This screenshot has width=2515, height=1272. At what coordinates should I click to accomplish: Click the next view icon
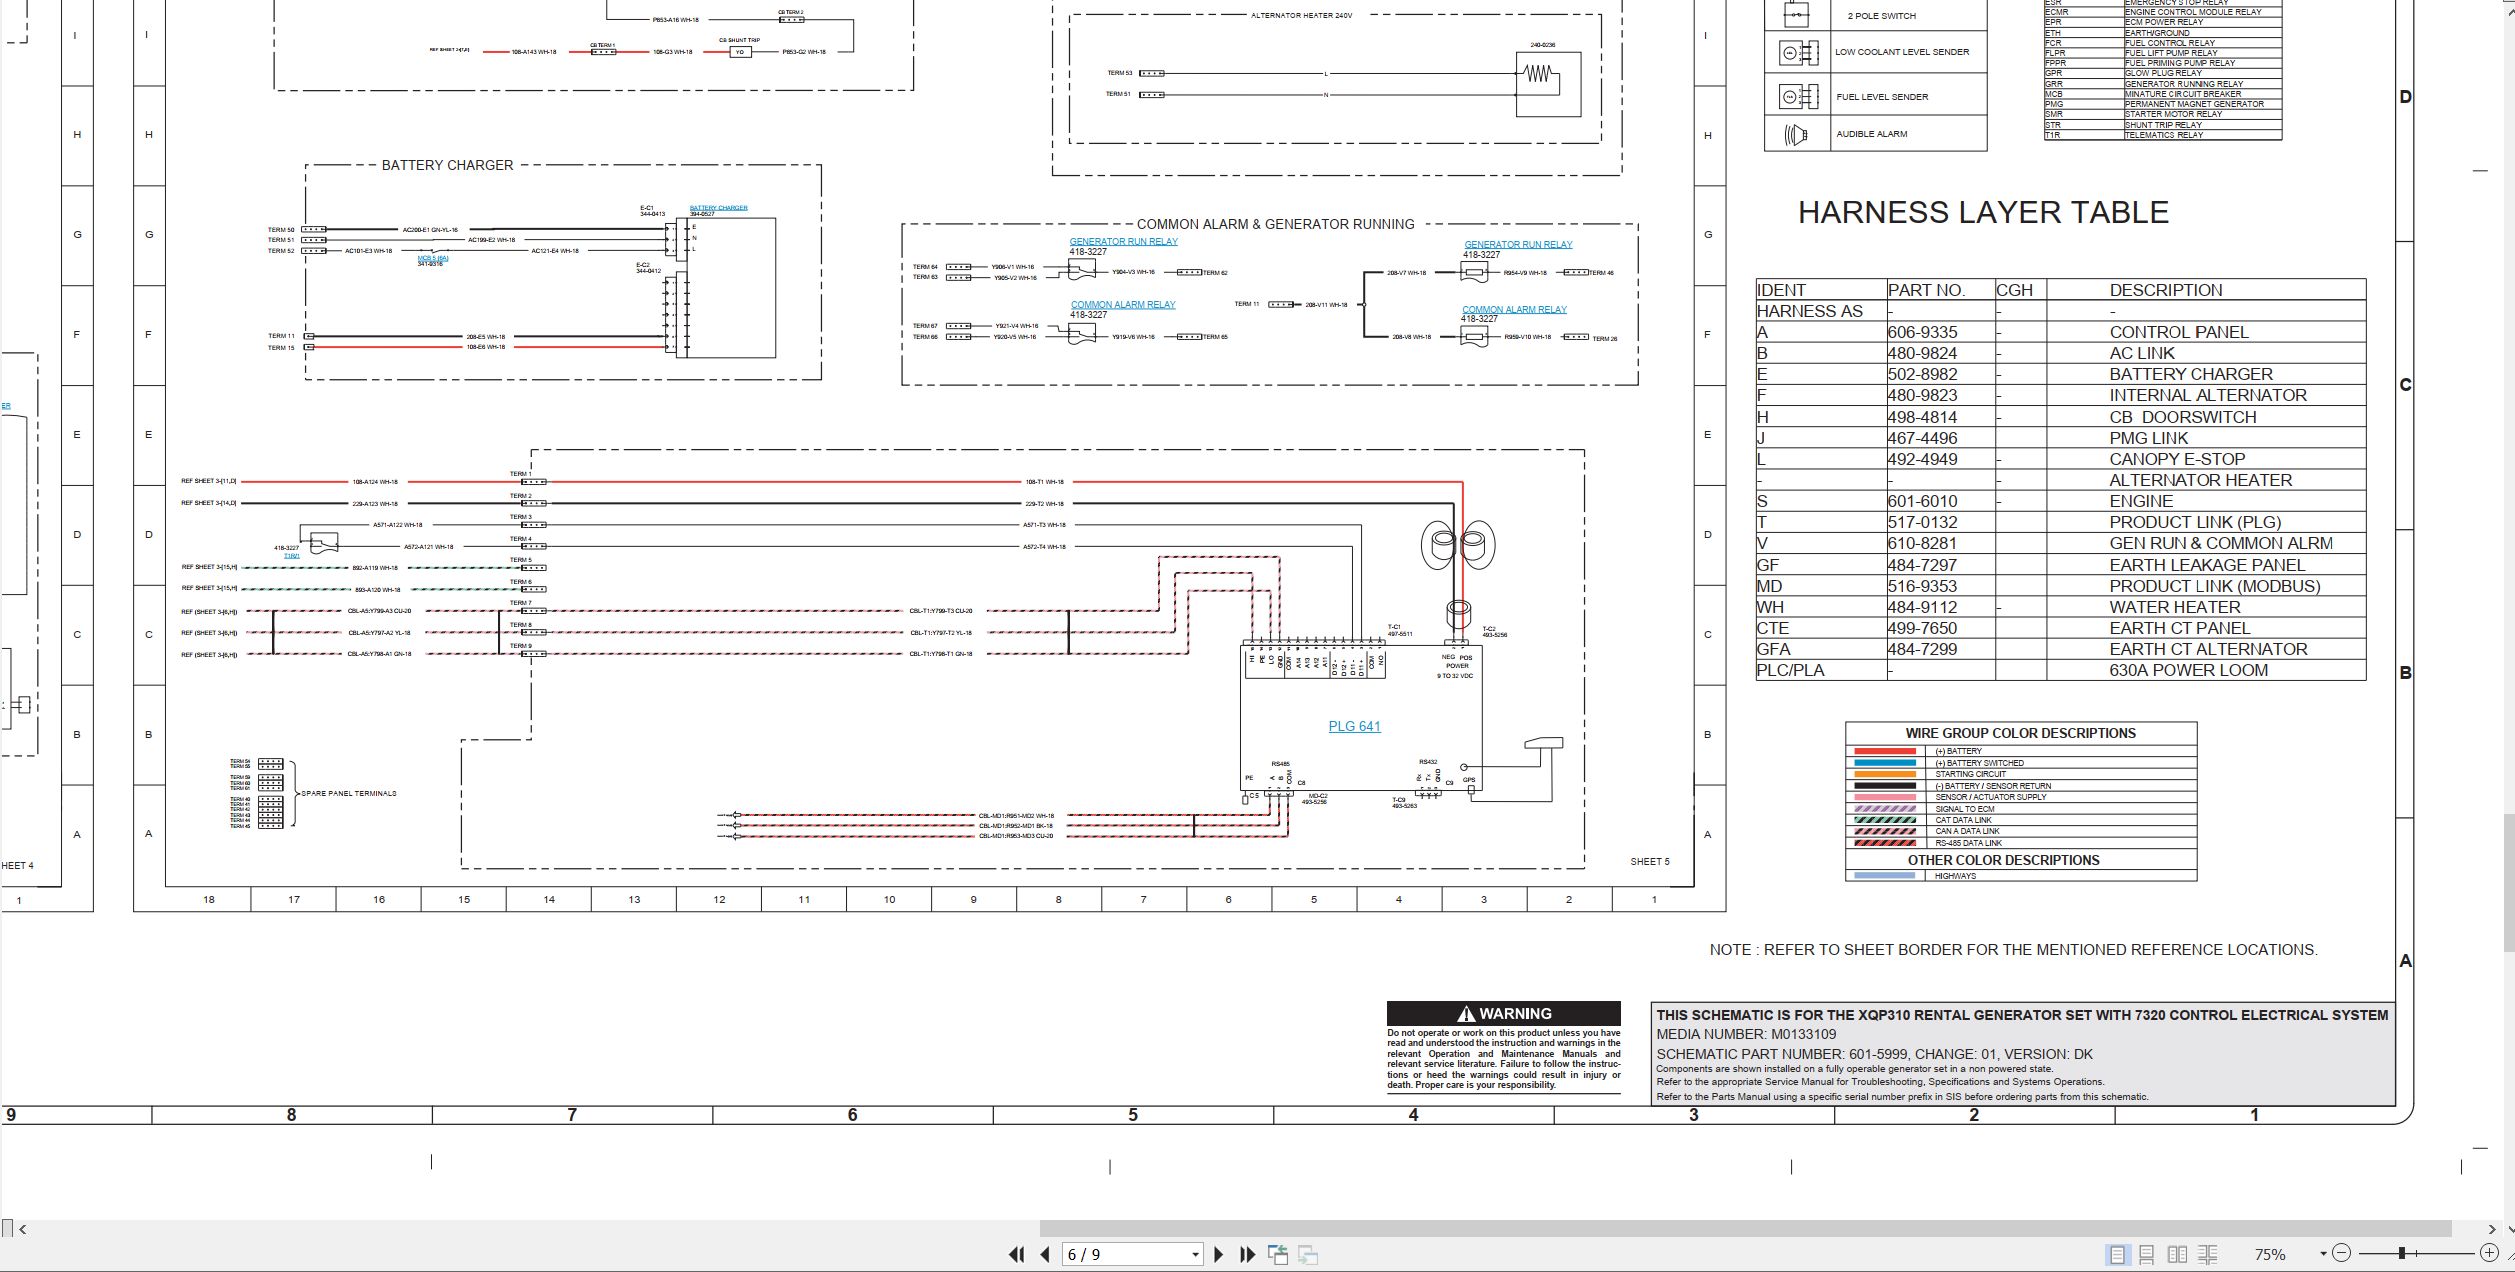(1308, 1254)
